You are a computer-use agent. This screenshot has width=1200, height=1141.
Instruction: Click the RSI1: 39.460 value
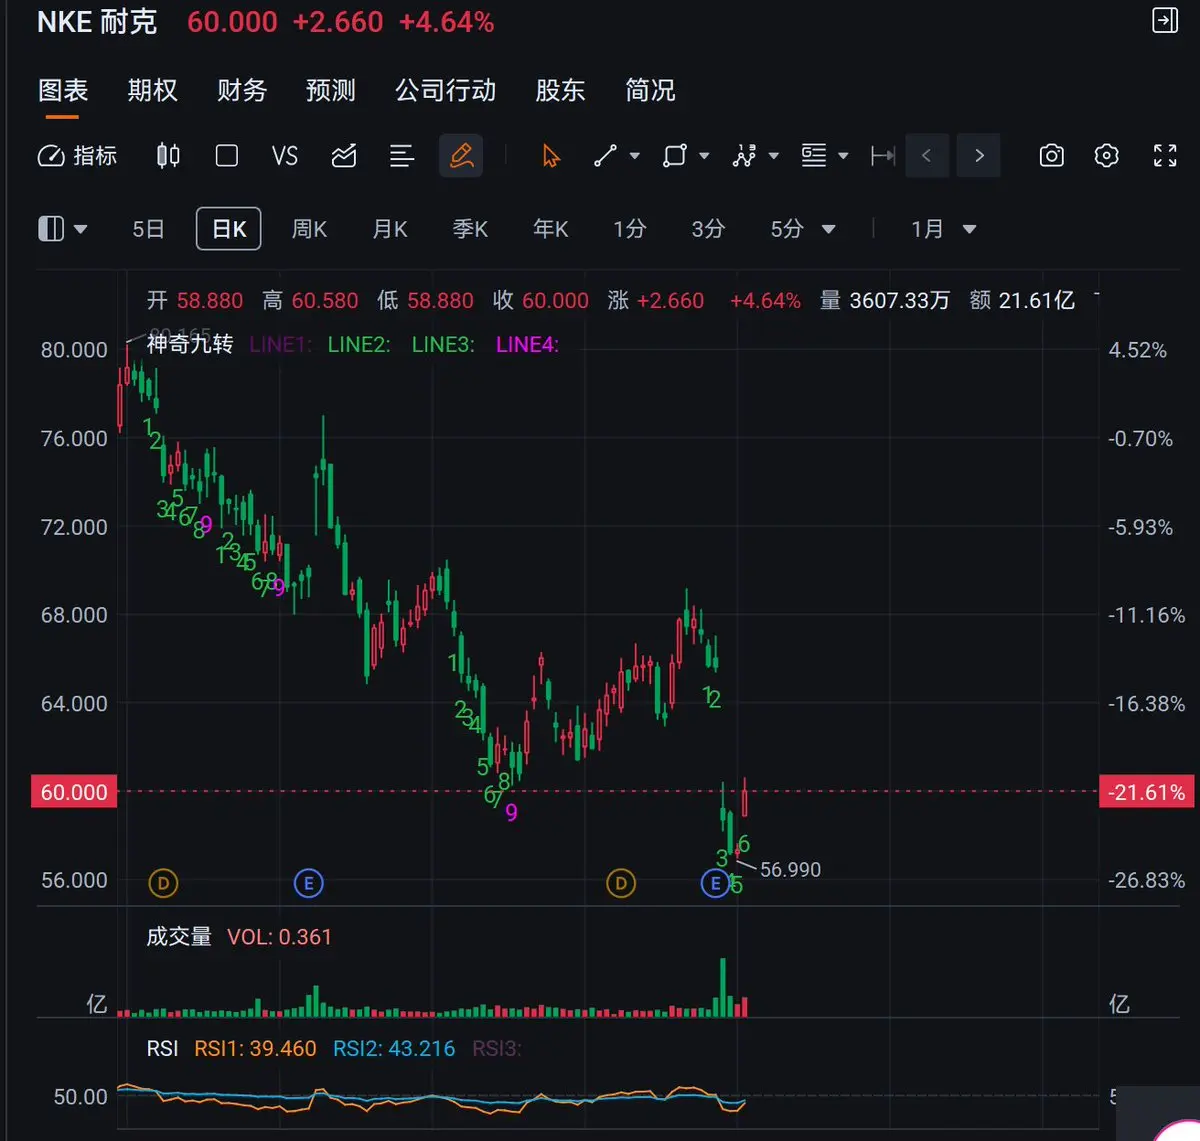255,1048
